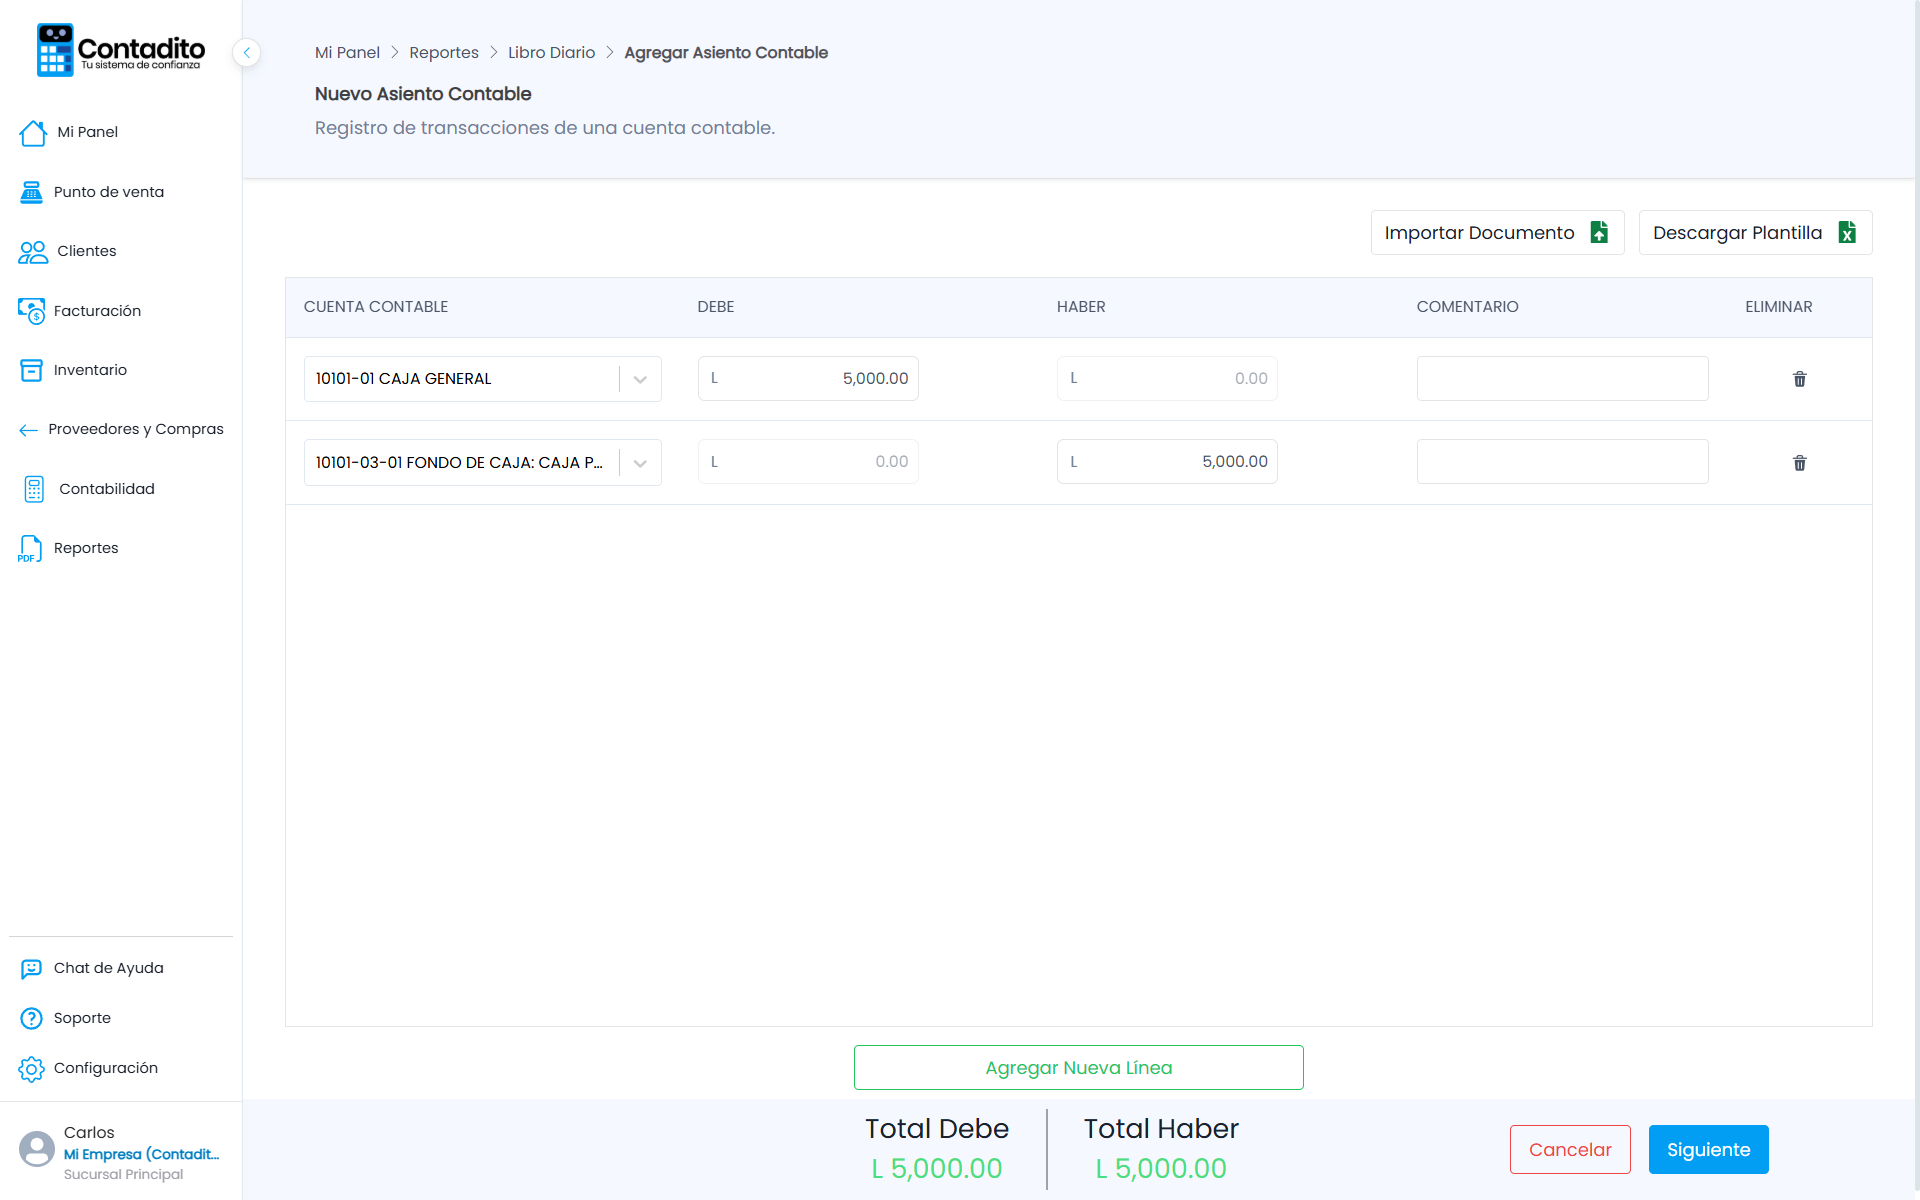
Task: Click the Importar Documento file icon
Action: (x=1599, y=232)
